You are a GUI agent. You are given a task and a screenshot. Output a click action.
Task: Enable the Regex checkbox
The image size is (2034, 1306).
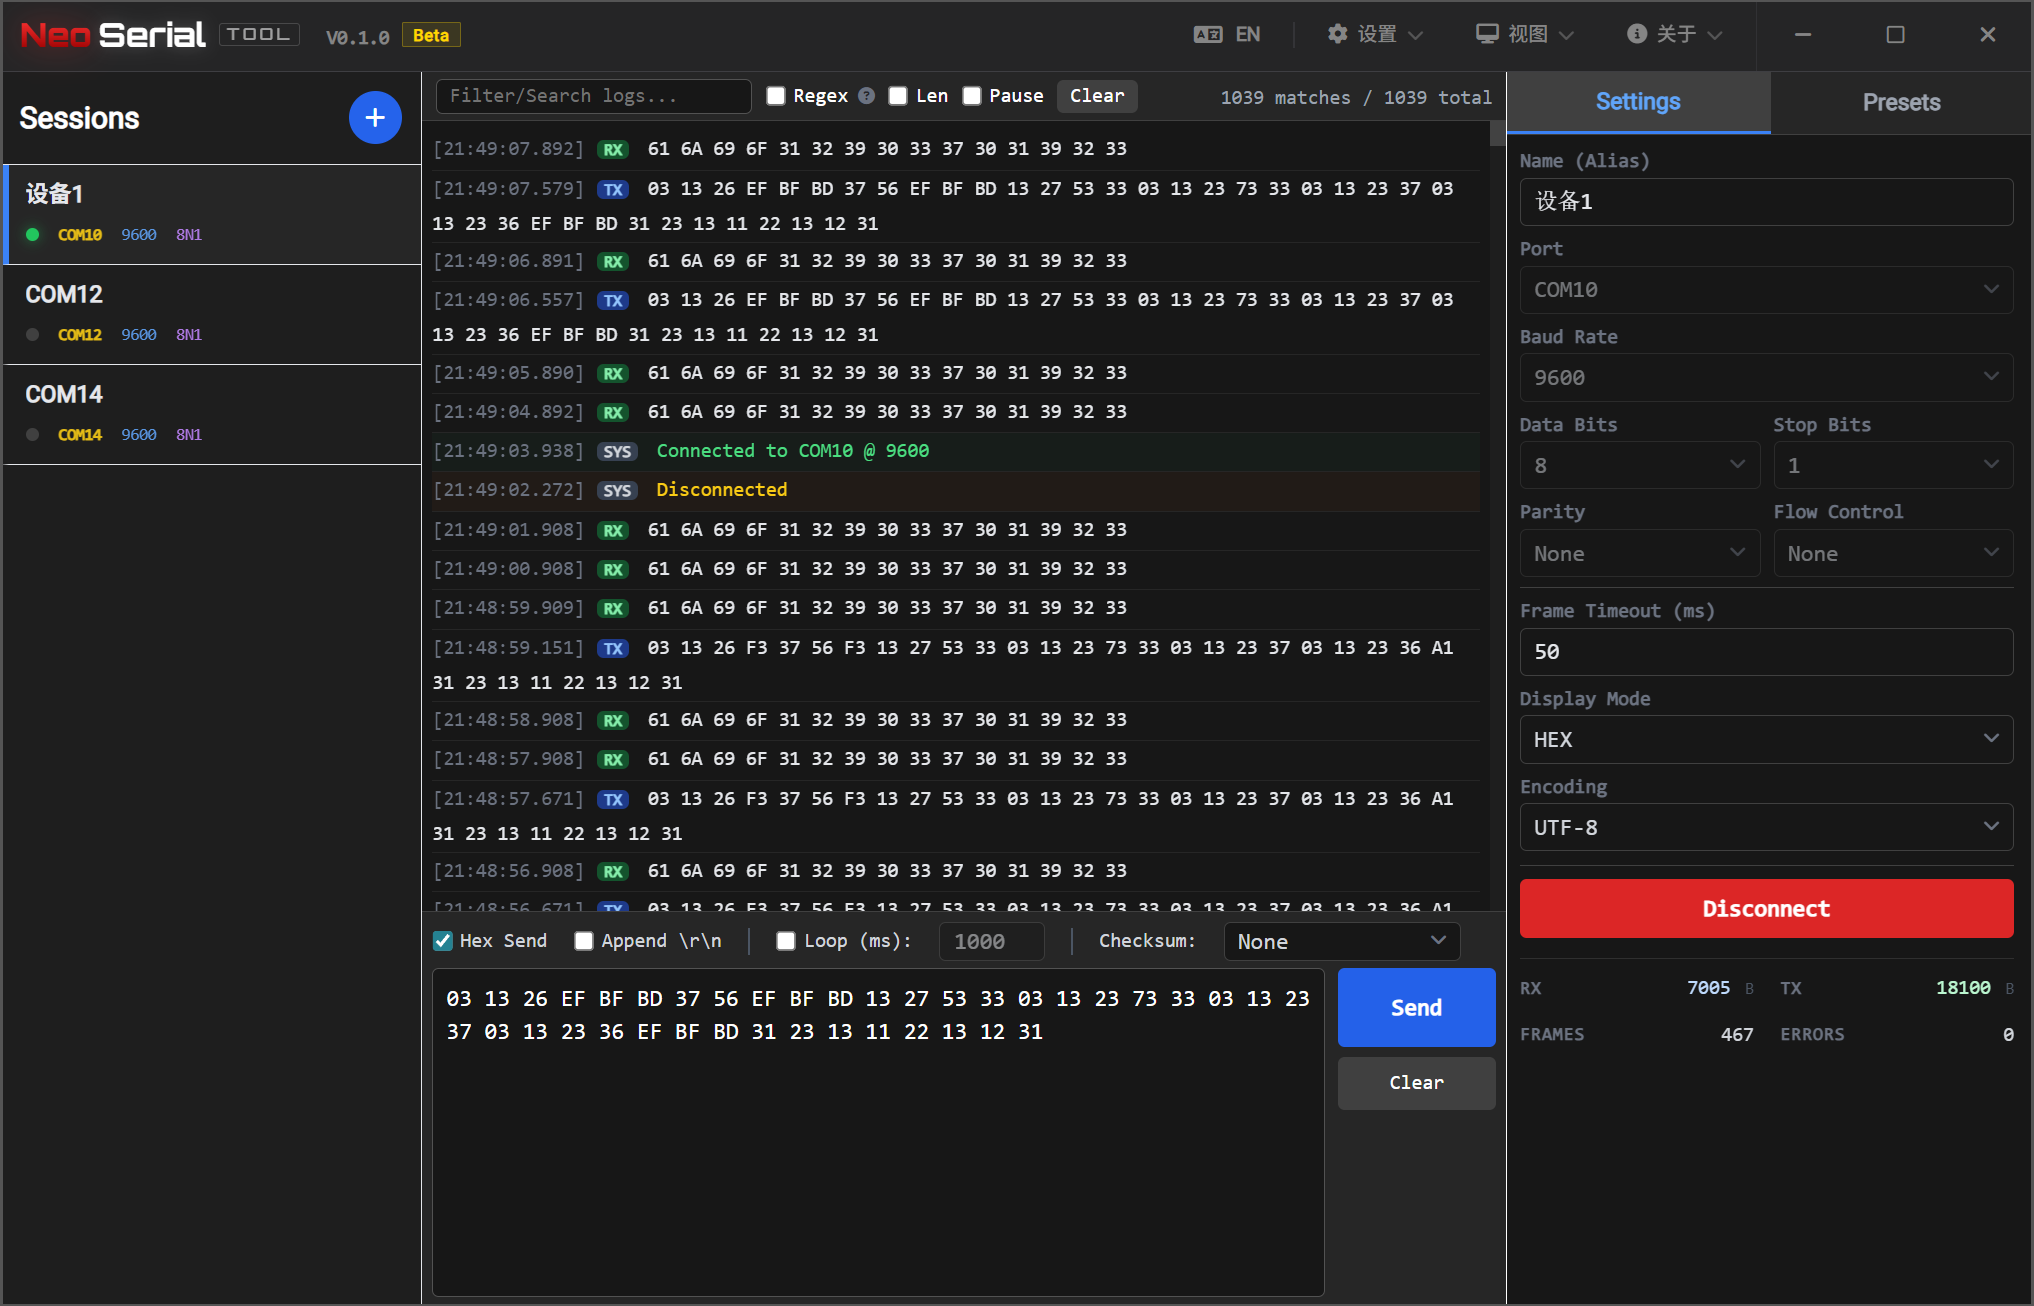[x=776, y=96]
